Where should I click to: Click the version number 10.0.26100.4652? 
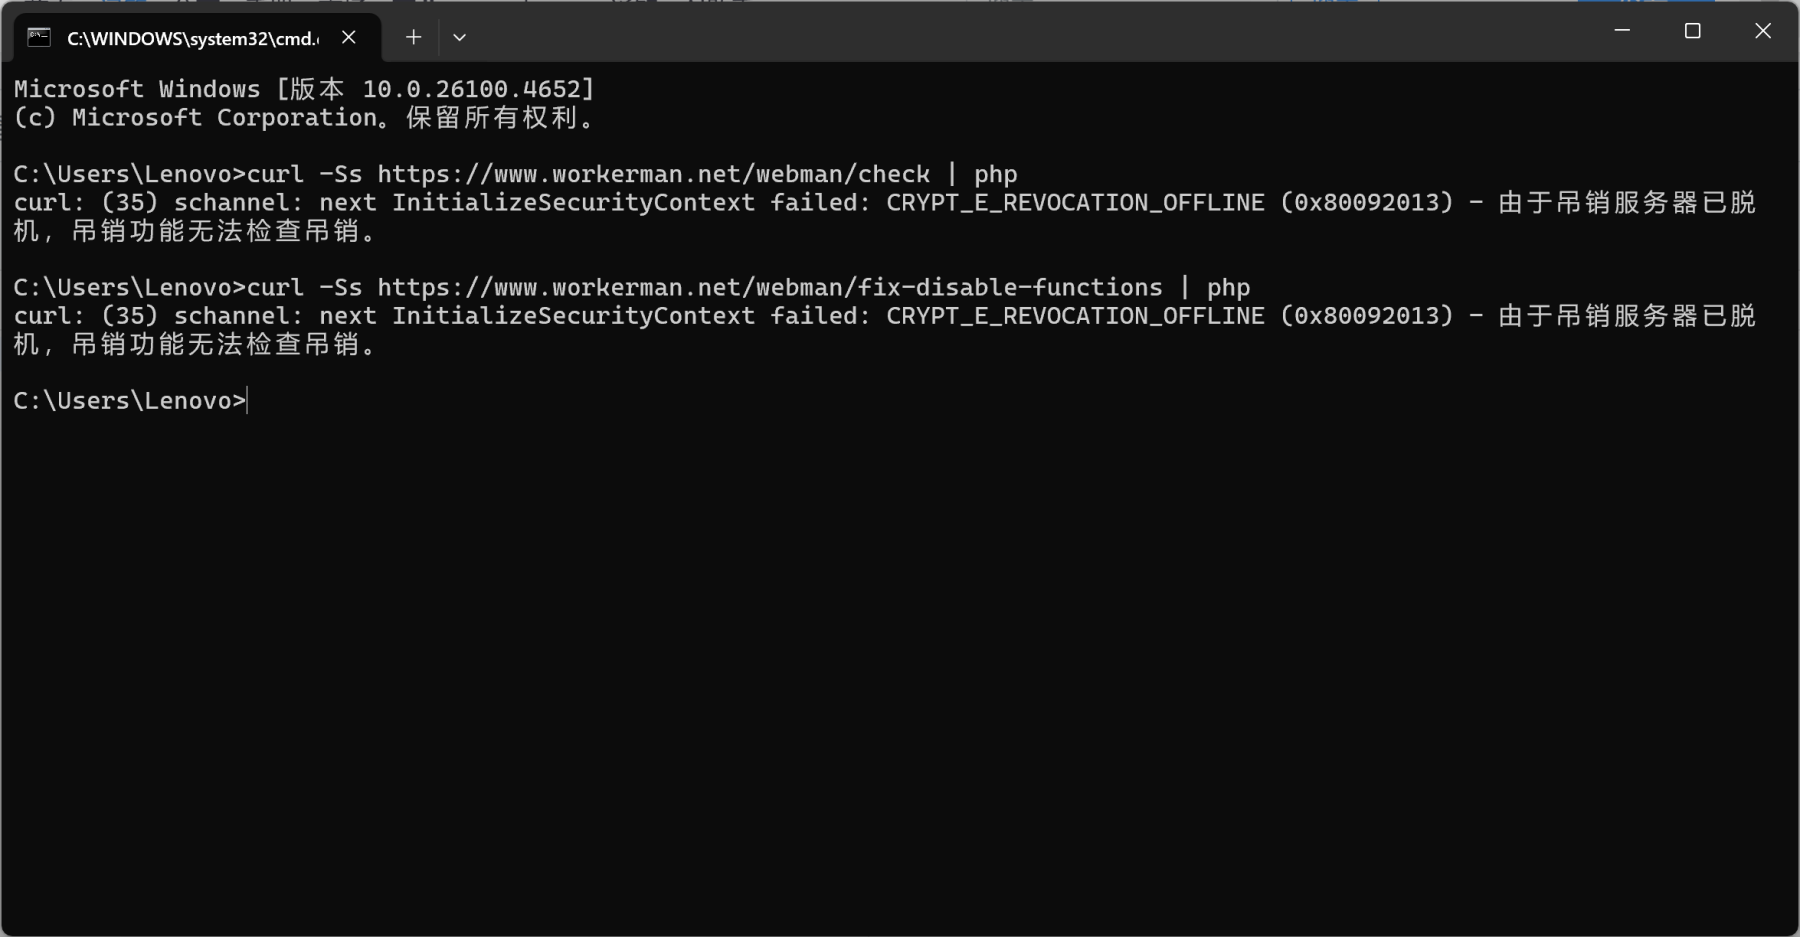(x=472, y=89)
